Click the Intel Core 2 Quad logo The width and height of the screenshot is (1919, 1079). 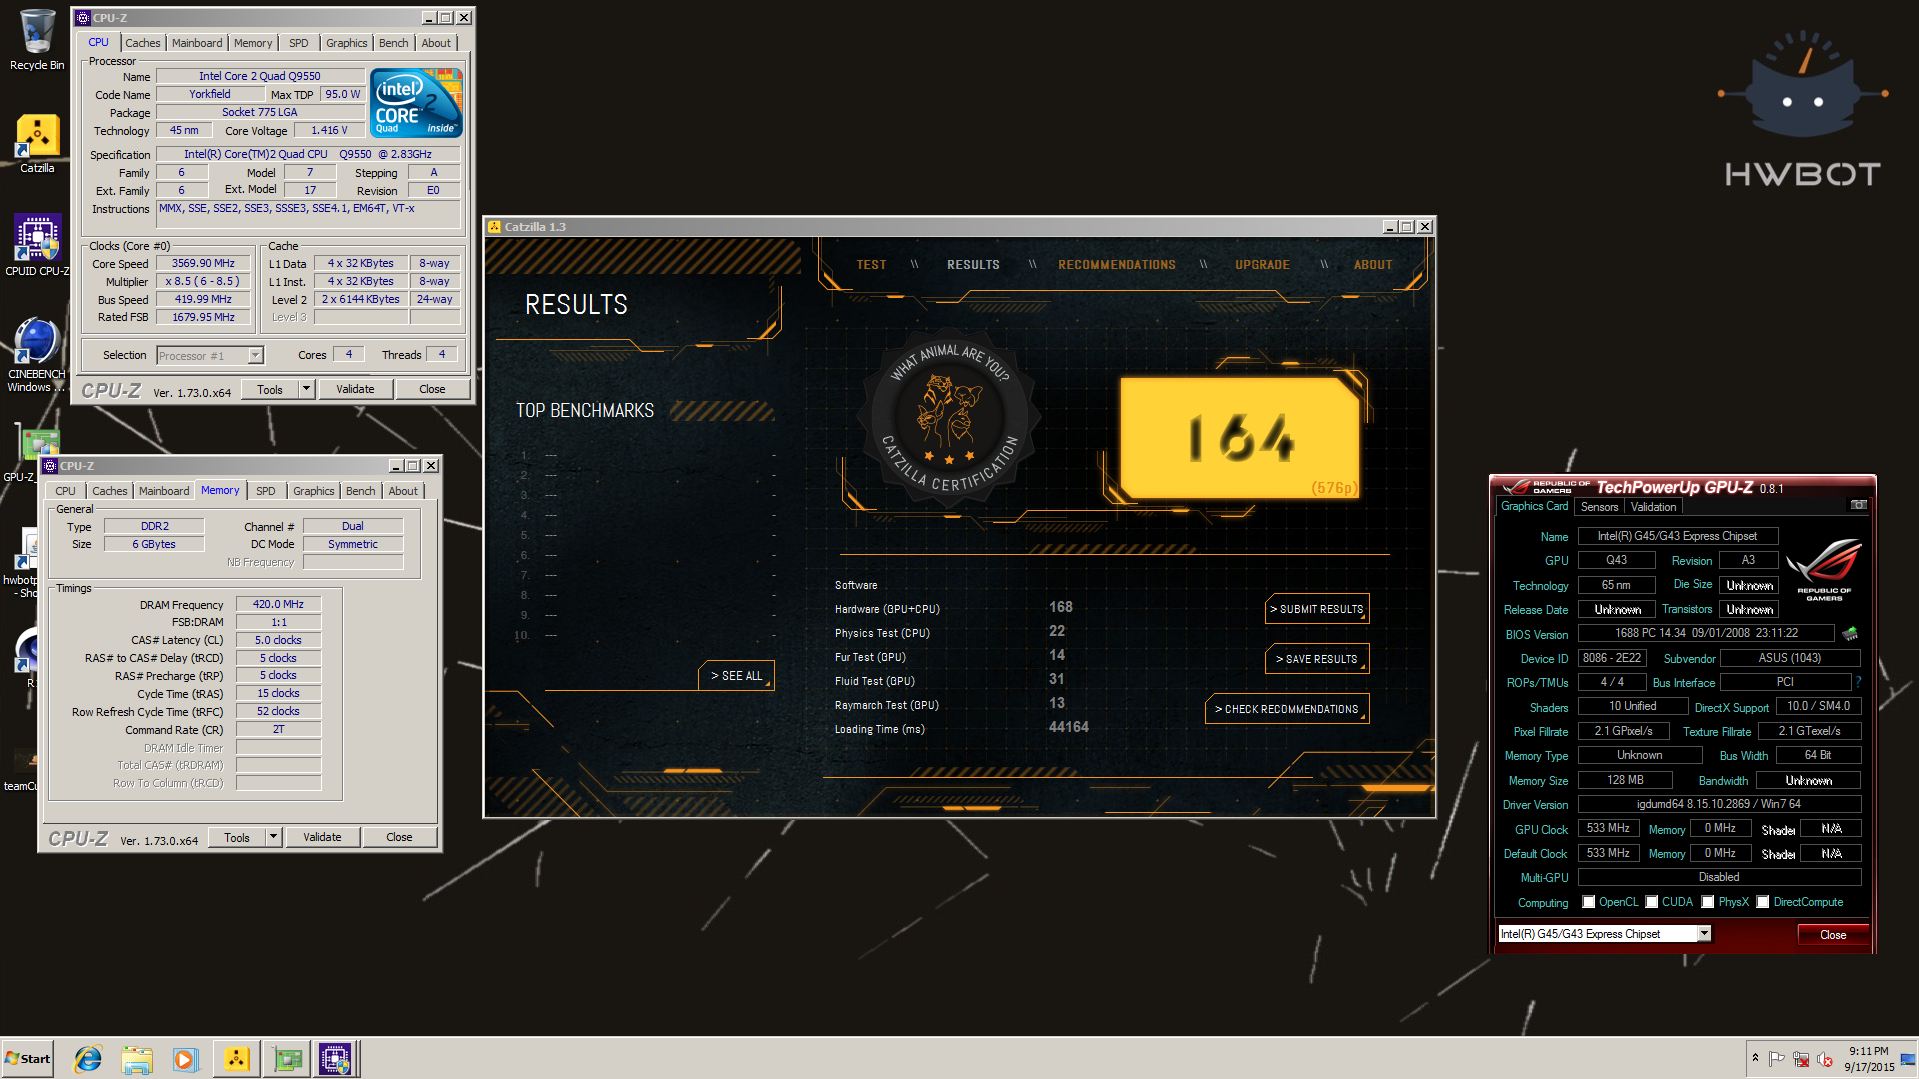[416, 103]
